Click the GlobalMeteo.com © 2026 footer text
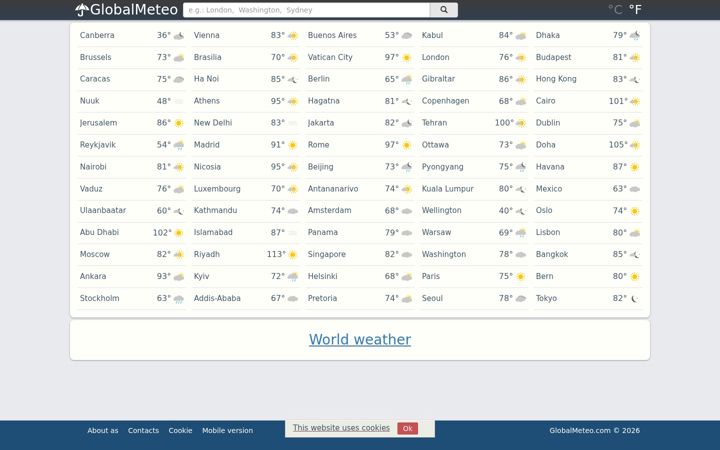The image size is (720, 450). click(594, 430)
